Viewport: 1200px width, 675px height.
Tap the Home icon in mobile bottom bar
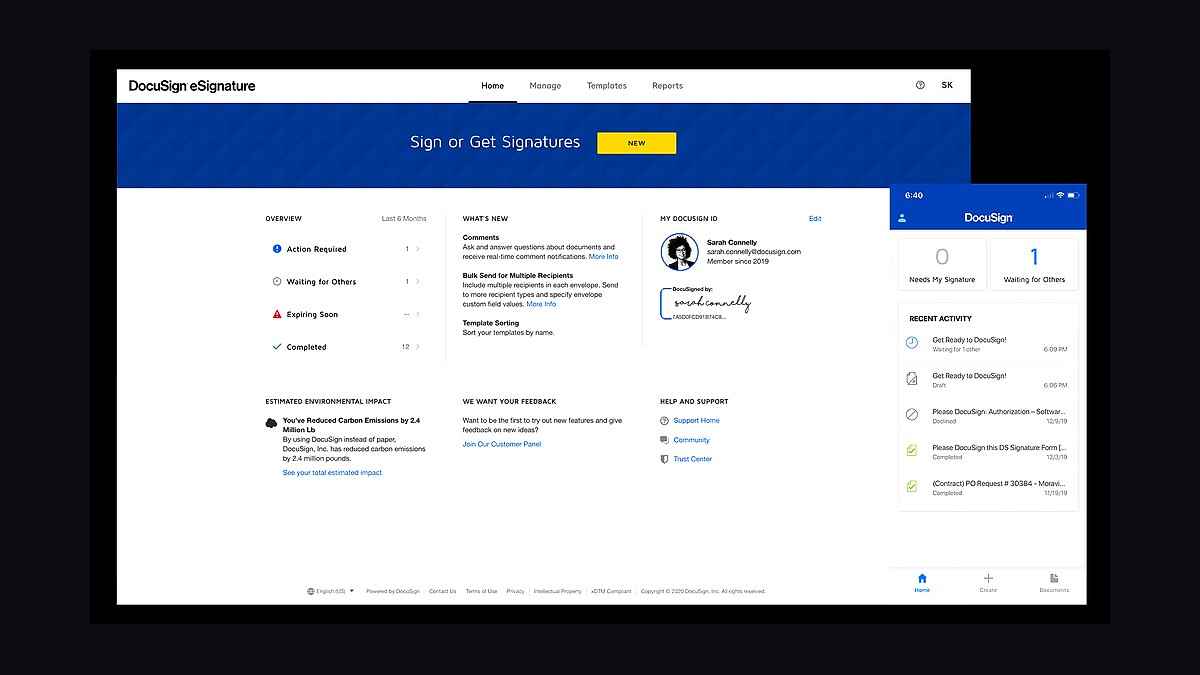click(922, 578)
